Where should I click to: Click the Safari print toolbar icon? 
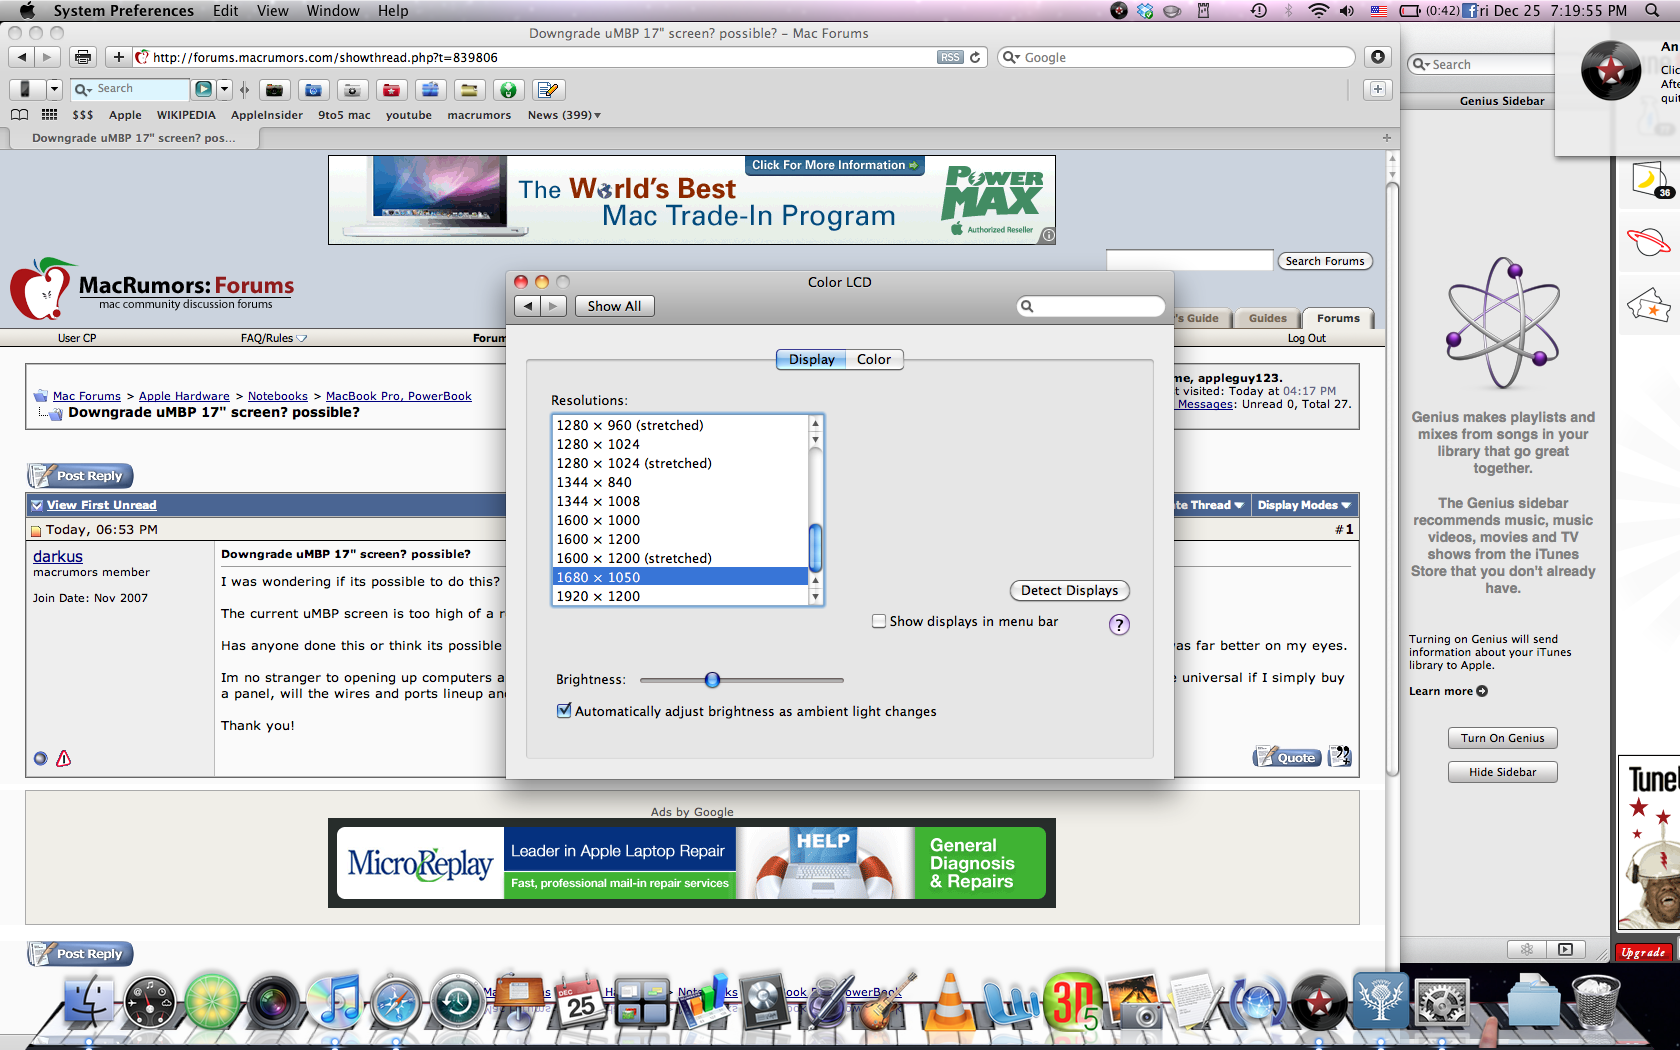pyautogui.click(x=83, y=57)
